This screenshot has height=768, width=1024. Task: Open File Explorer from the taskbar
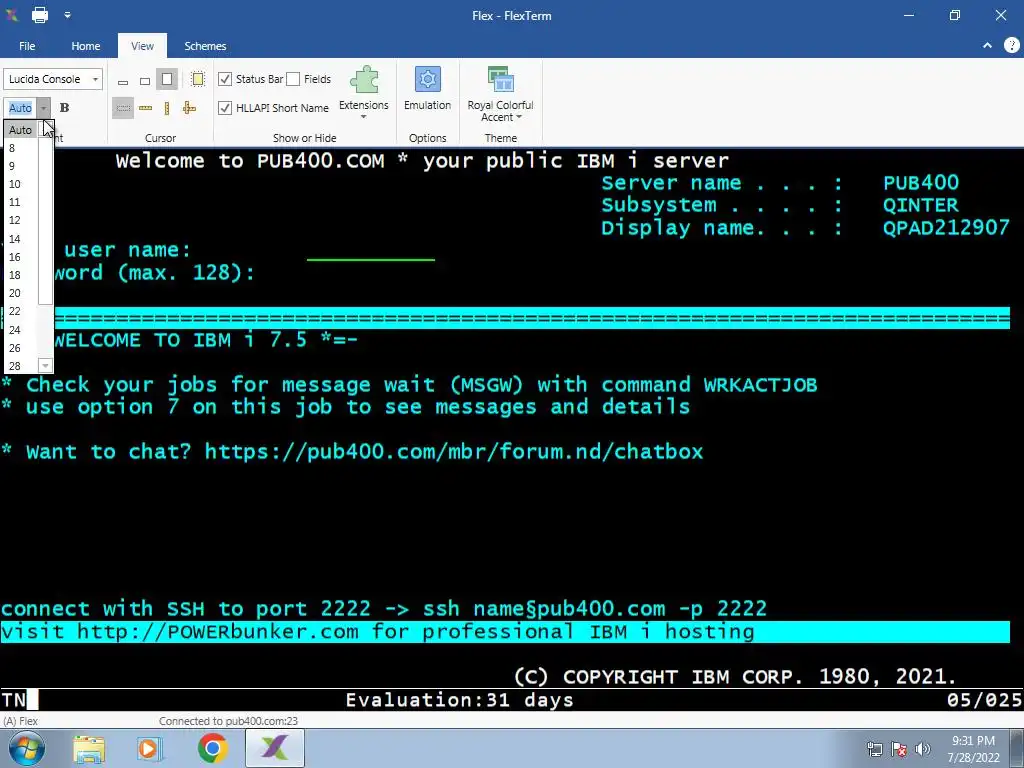coord(89,749)
